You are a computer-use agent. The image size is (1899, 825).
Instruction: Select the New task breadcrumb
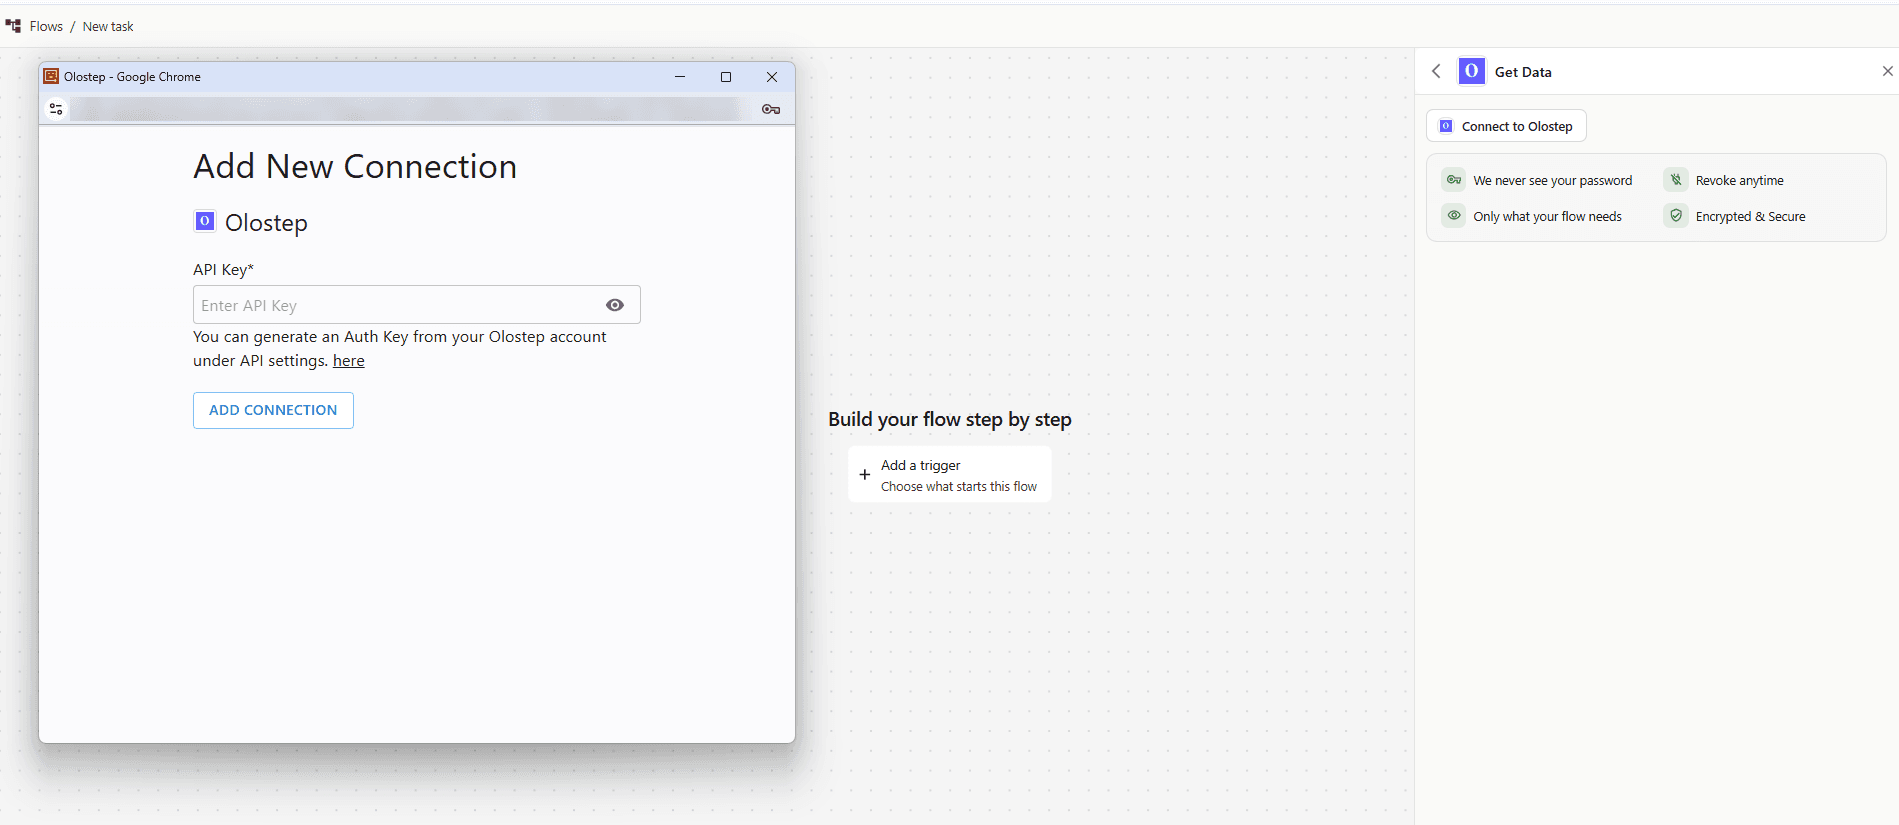pos(108,26)
